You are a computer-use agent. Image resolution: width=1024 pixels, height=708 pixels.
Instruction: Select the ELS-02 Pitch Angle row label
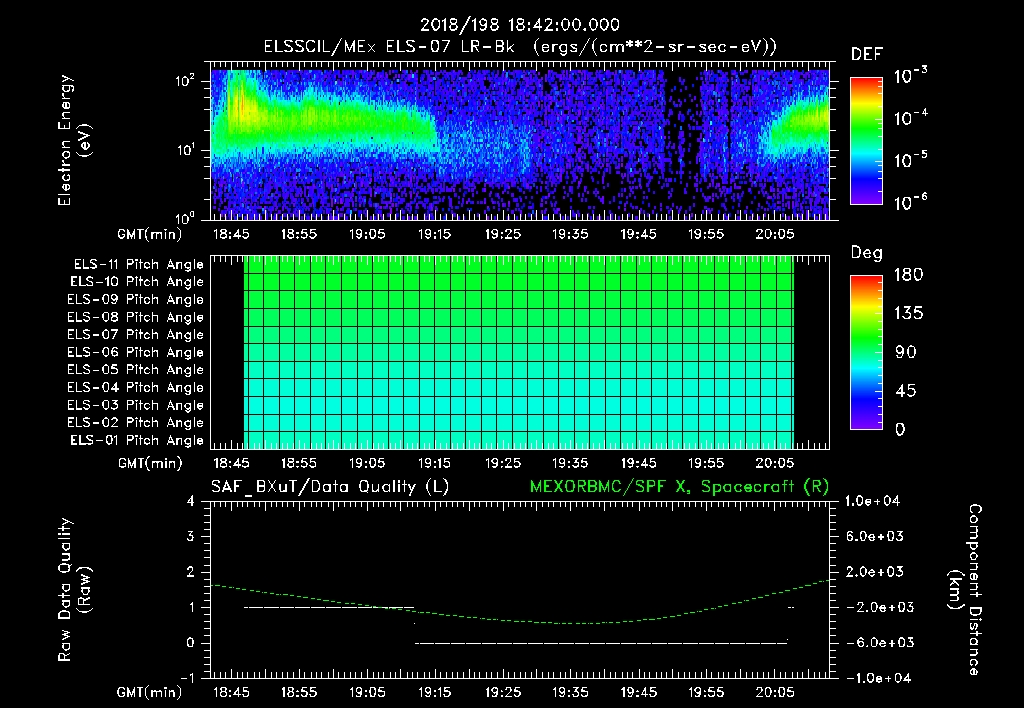click(x=136, y=423)
